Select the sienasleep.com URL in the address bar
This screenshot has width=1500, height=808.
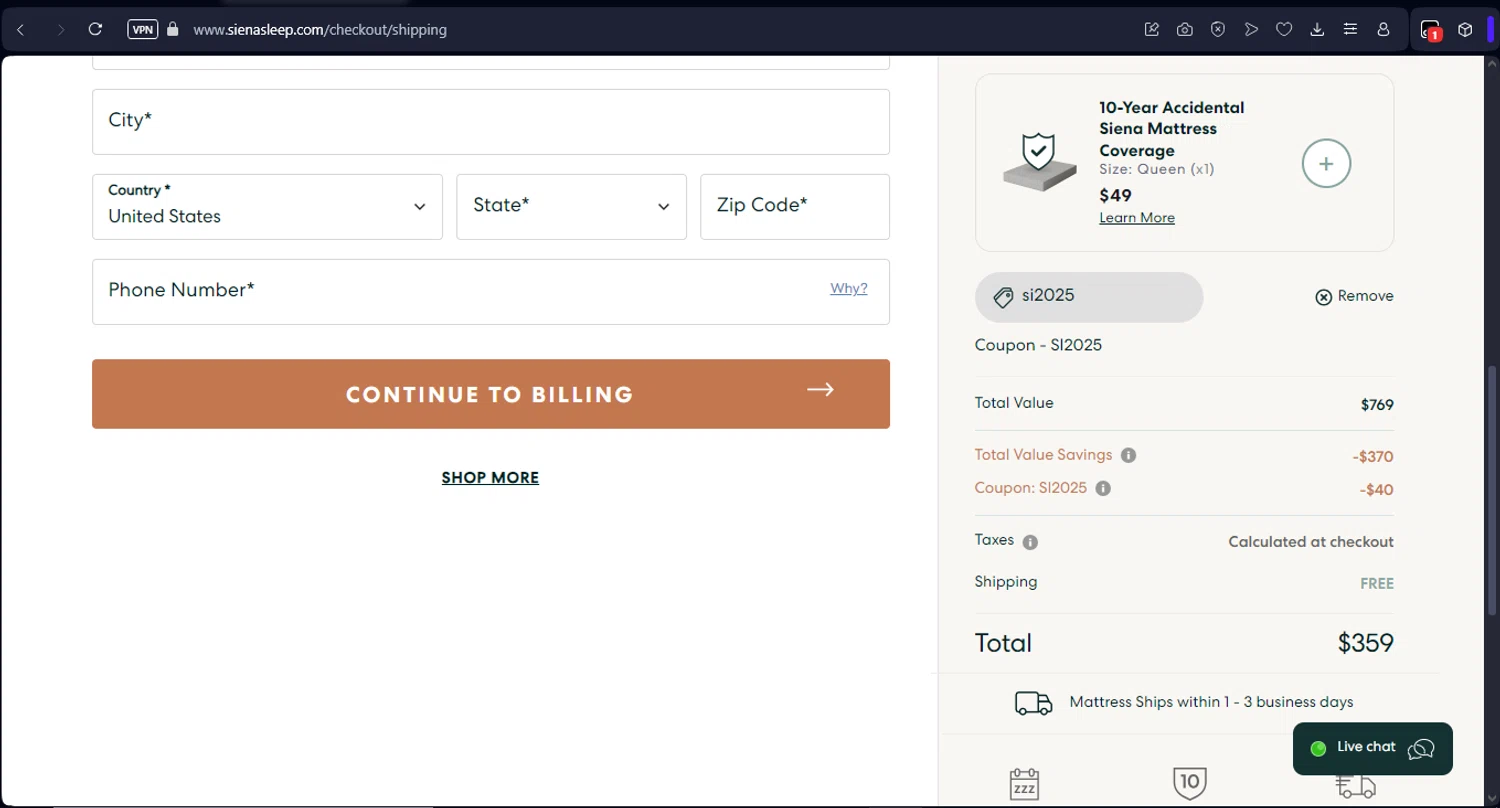(320, 30)
